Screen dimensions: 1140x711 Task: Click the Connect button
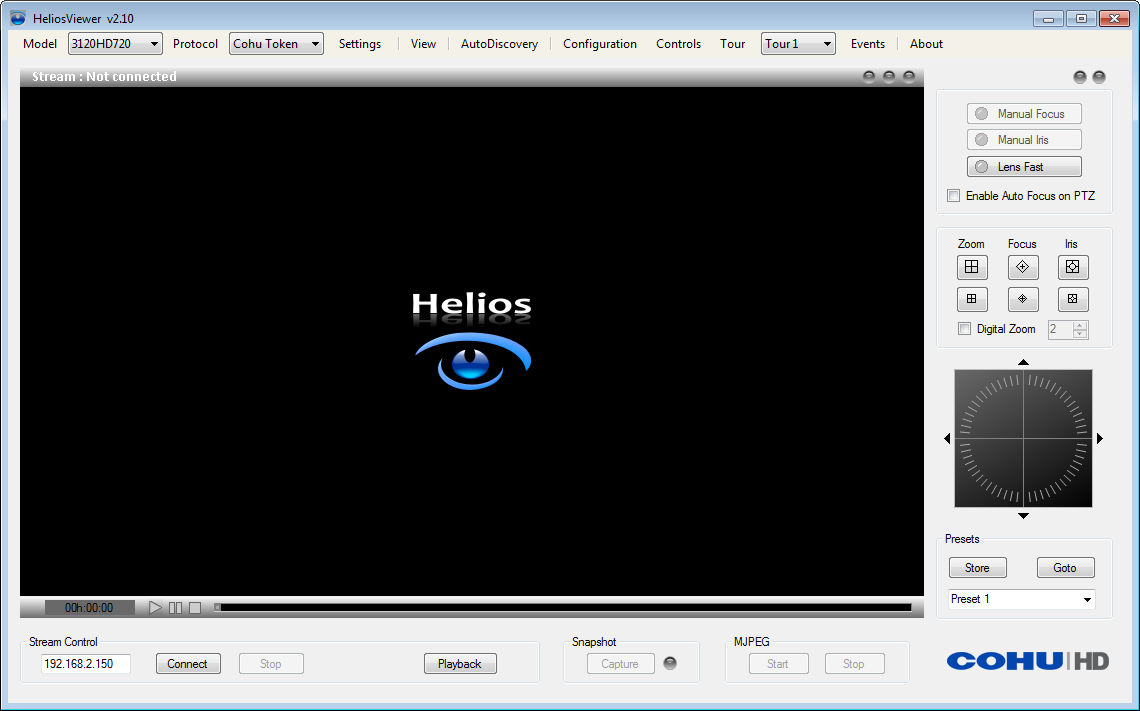pos(188,664)
